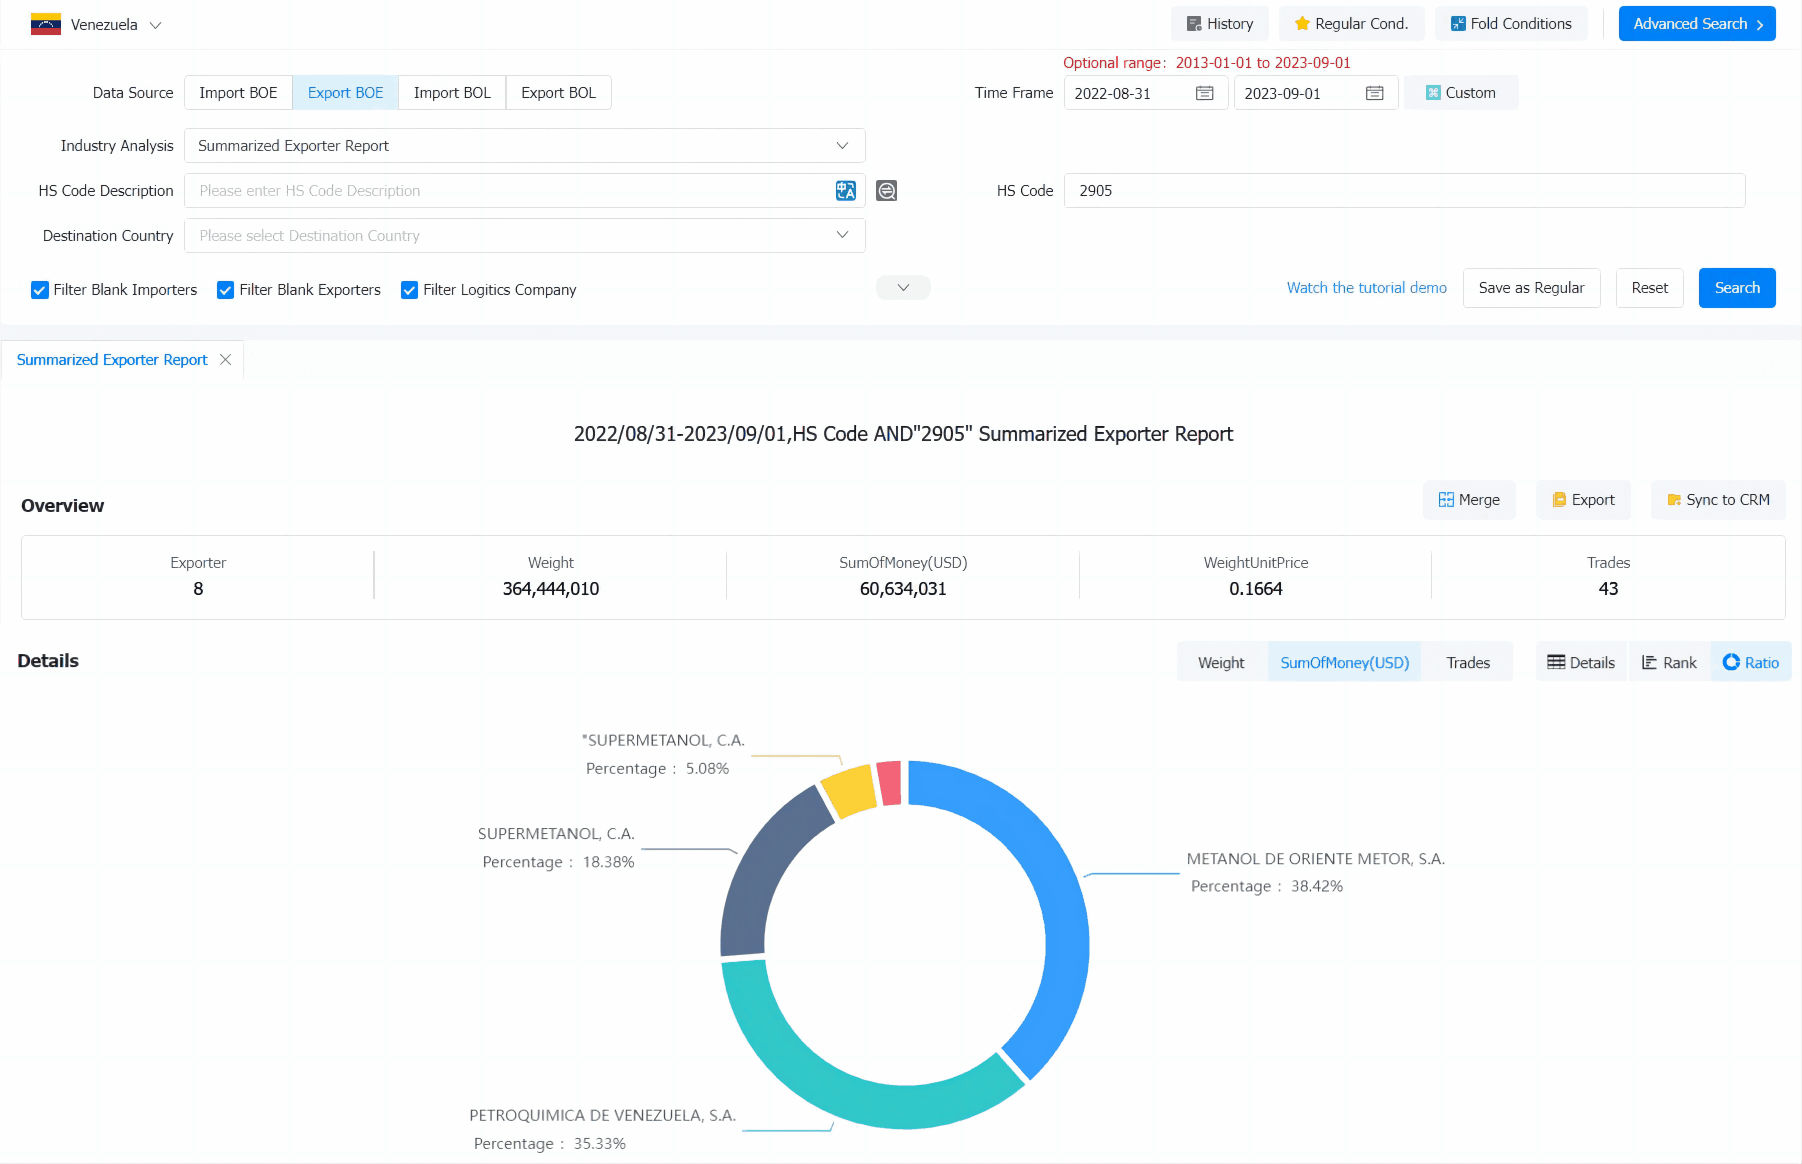This screenshot has height=1164, width=1802.
Task: Switch to Ratio view
Action: 1750,663
